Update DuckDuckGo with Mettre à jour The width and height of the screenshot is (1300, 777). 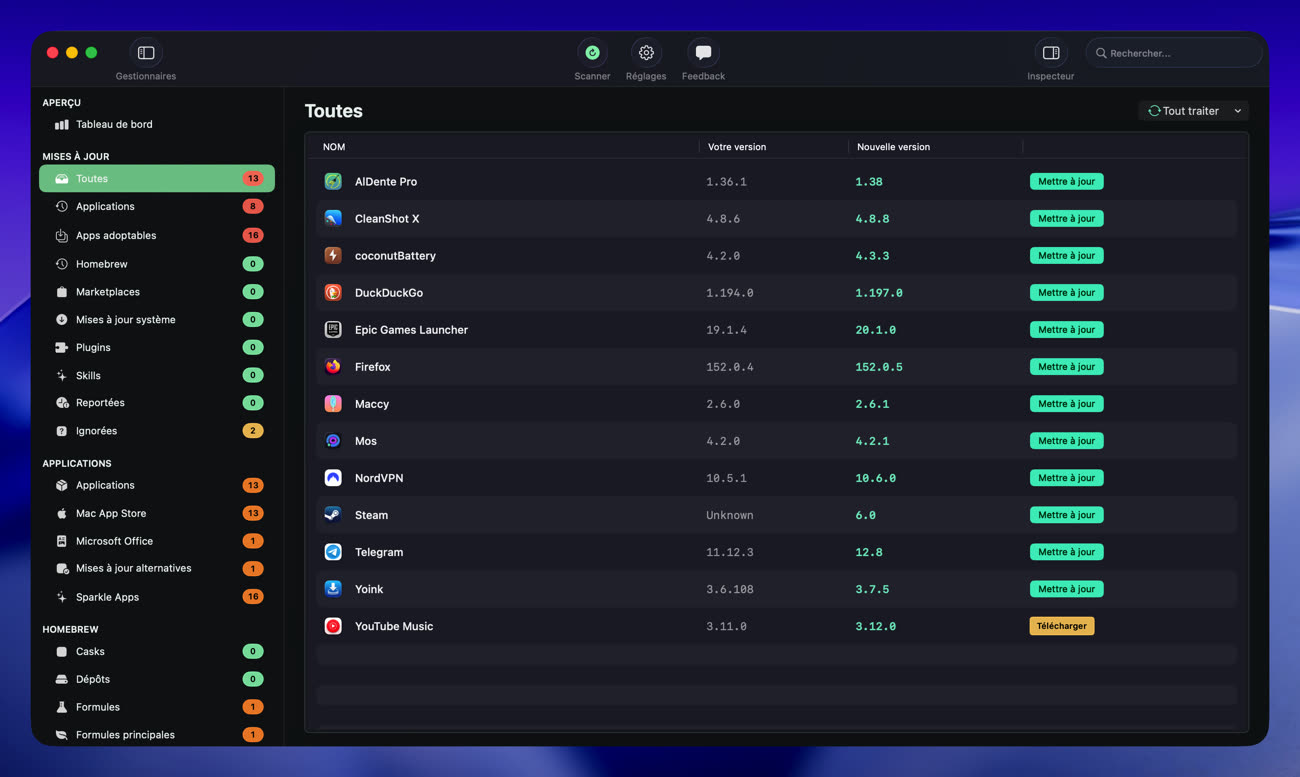[1066, 293]
